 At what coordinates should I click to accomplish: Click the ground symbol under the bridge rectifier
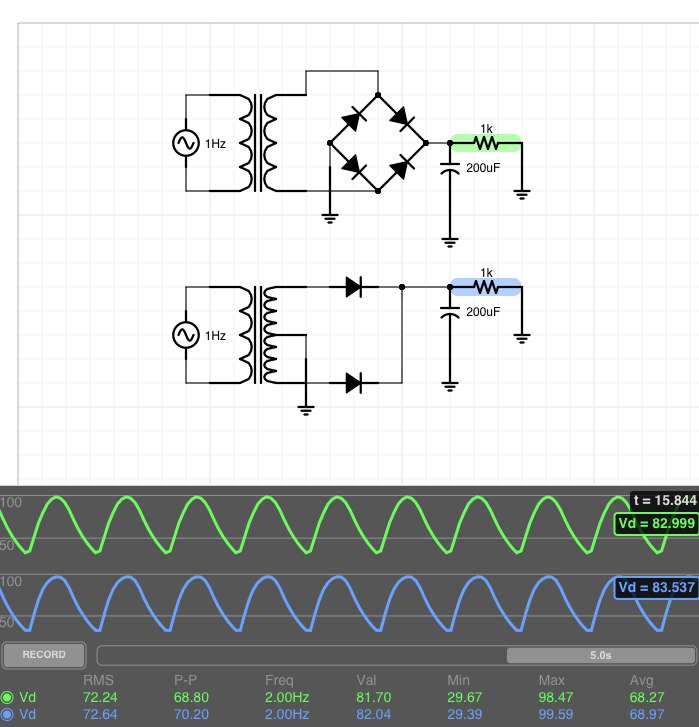click(329, 216)
